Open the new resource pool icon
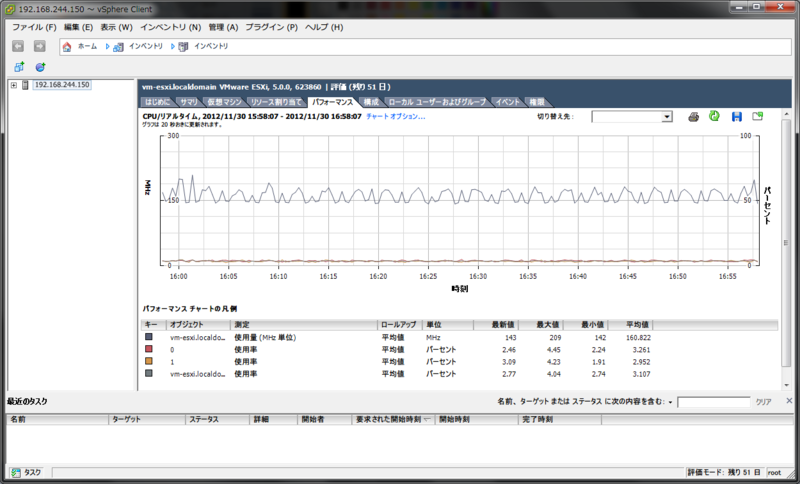Image resolution: width=800 pixels, height=484 pixels. pyautogui.click(x=40, y=67)
